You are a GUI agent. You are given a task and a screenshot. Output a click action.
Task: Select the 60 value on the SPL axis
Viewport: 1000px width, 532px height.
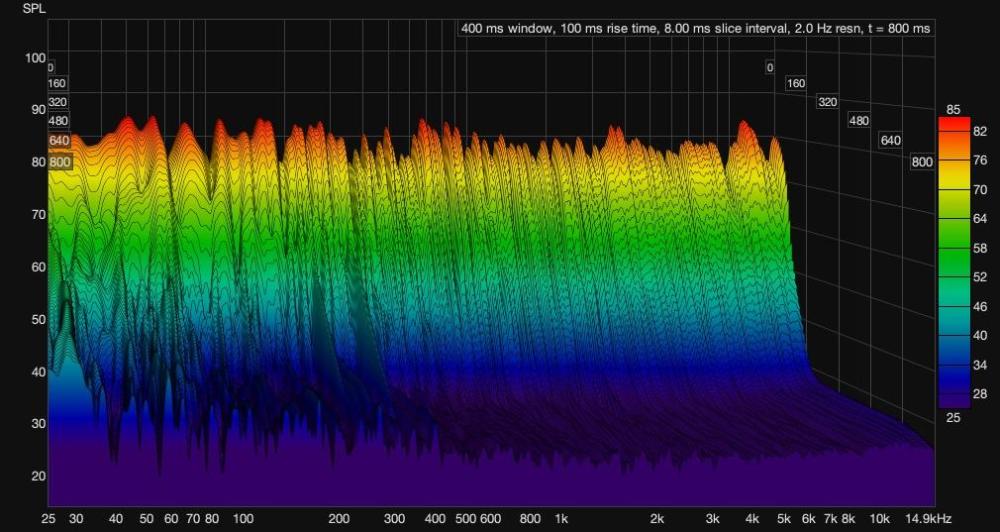[x=39, y=267]
